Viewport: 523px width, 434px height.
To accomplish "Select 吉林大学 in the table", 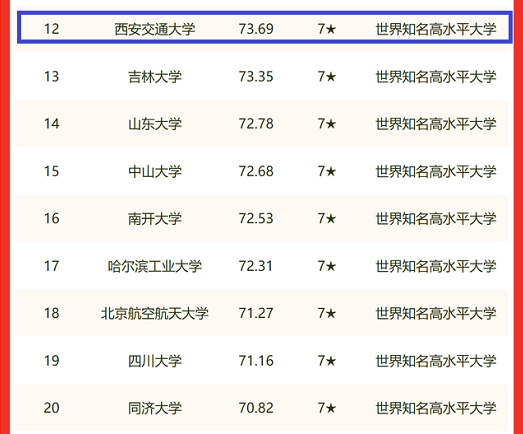I will (x=155, y=76).
